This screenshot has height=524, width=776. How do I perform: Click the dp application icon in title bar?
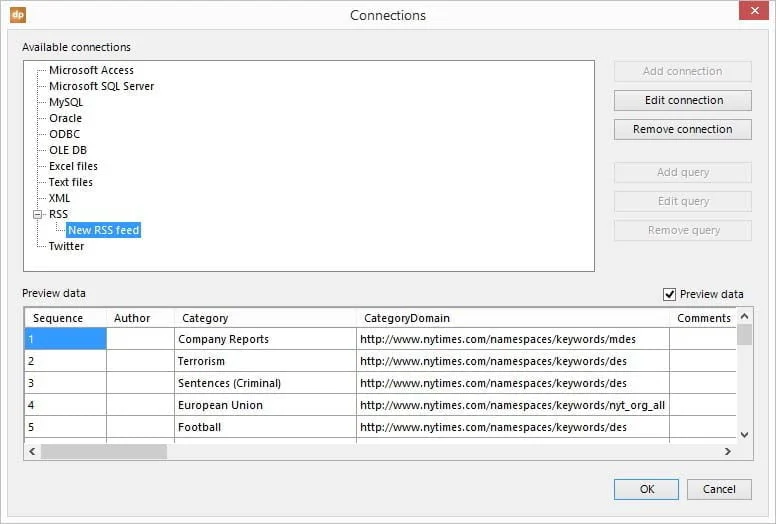tap(18, 15)
